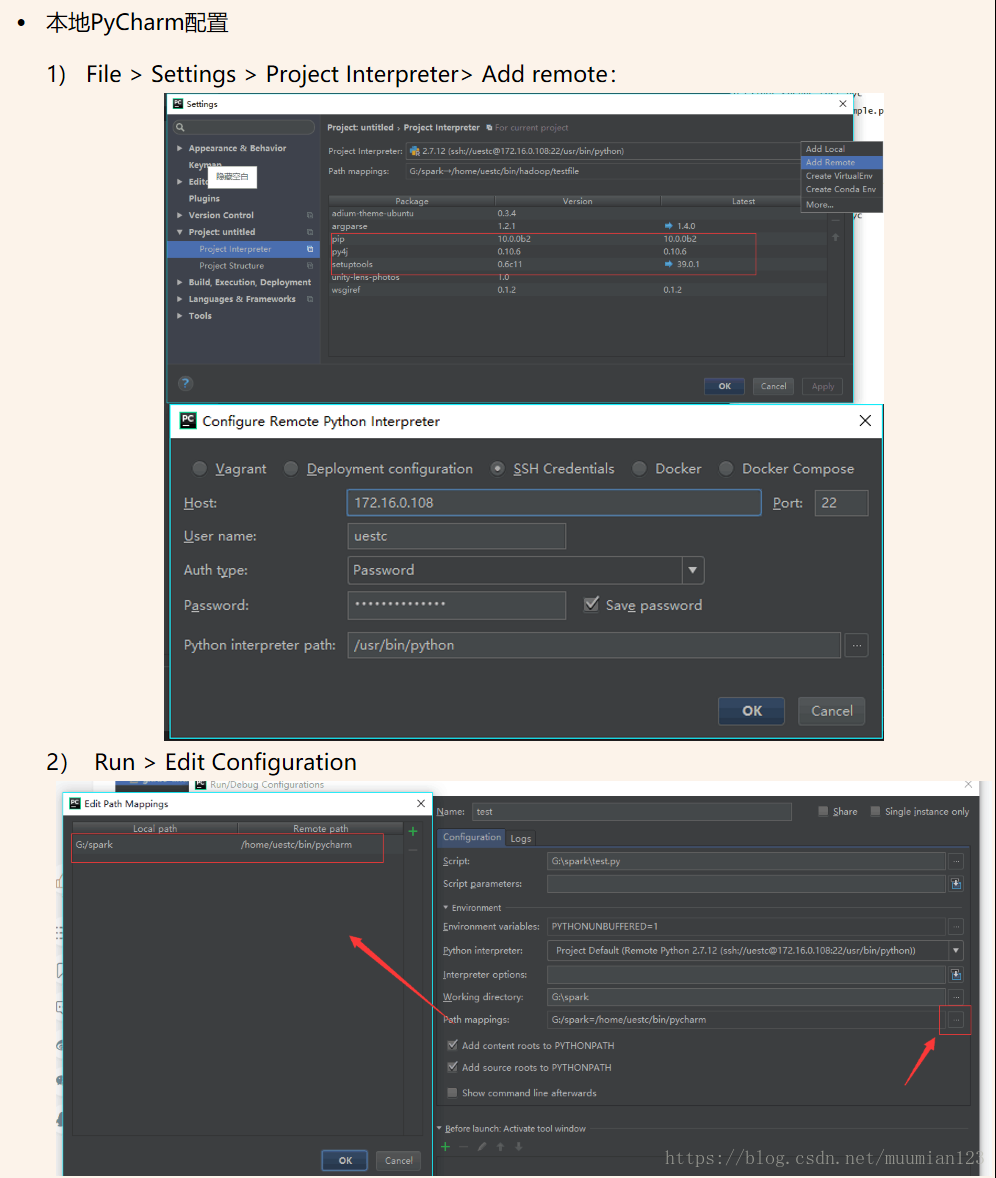Click project-scope icon beside Version Control

click(x=309, y=216)
